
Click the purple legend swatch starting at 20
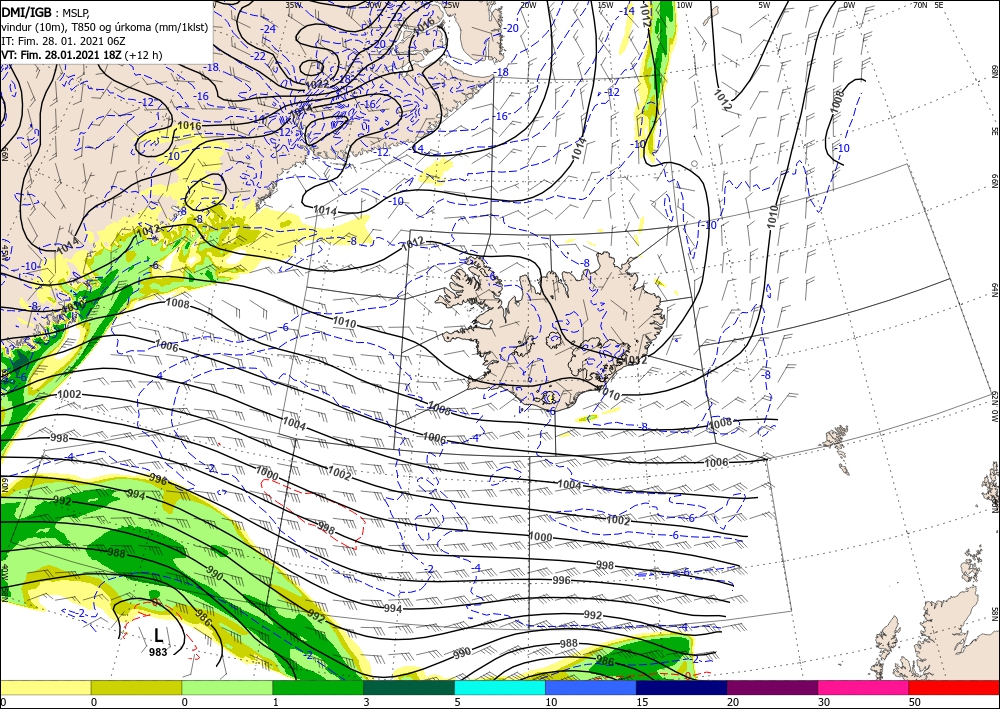[x=772, y=687]
